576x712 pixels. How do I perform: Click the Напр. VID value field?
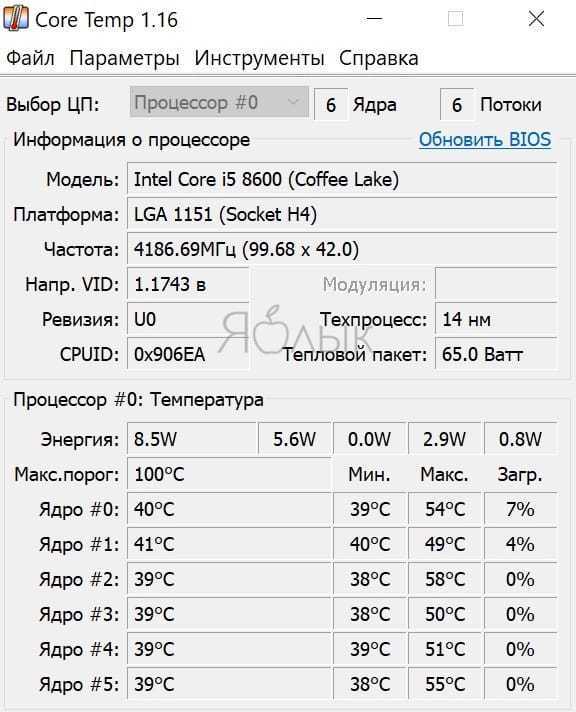tap(188, 284)
